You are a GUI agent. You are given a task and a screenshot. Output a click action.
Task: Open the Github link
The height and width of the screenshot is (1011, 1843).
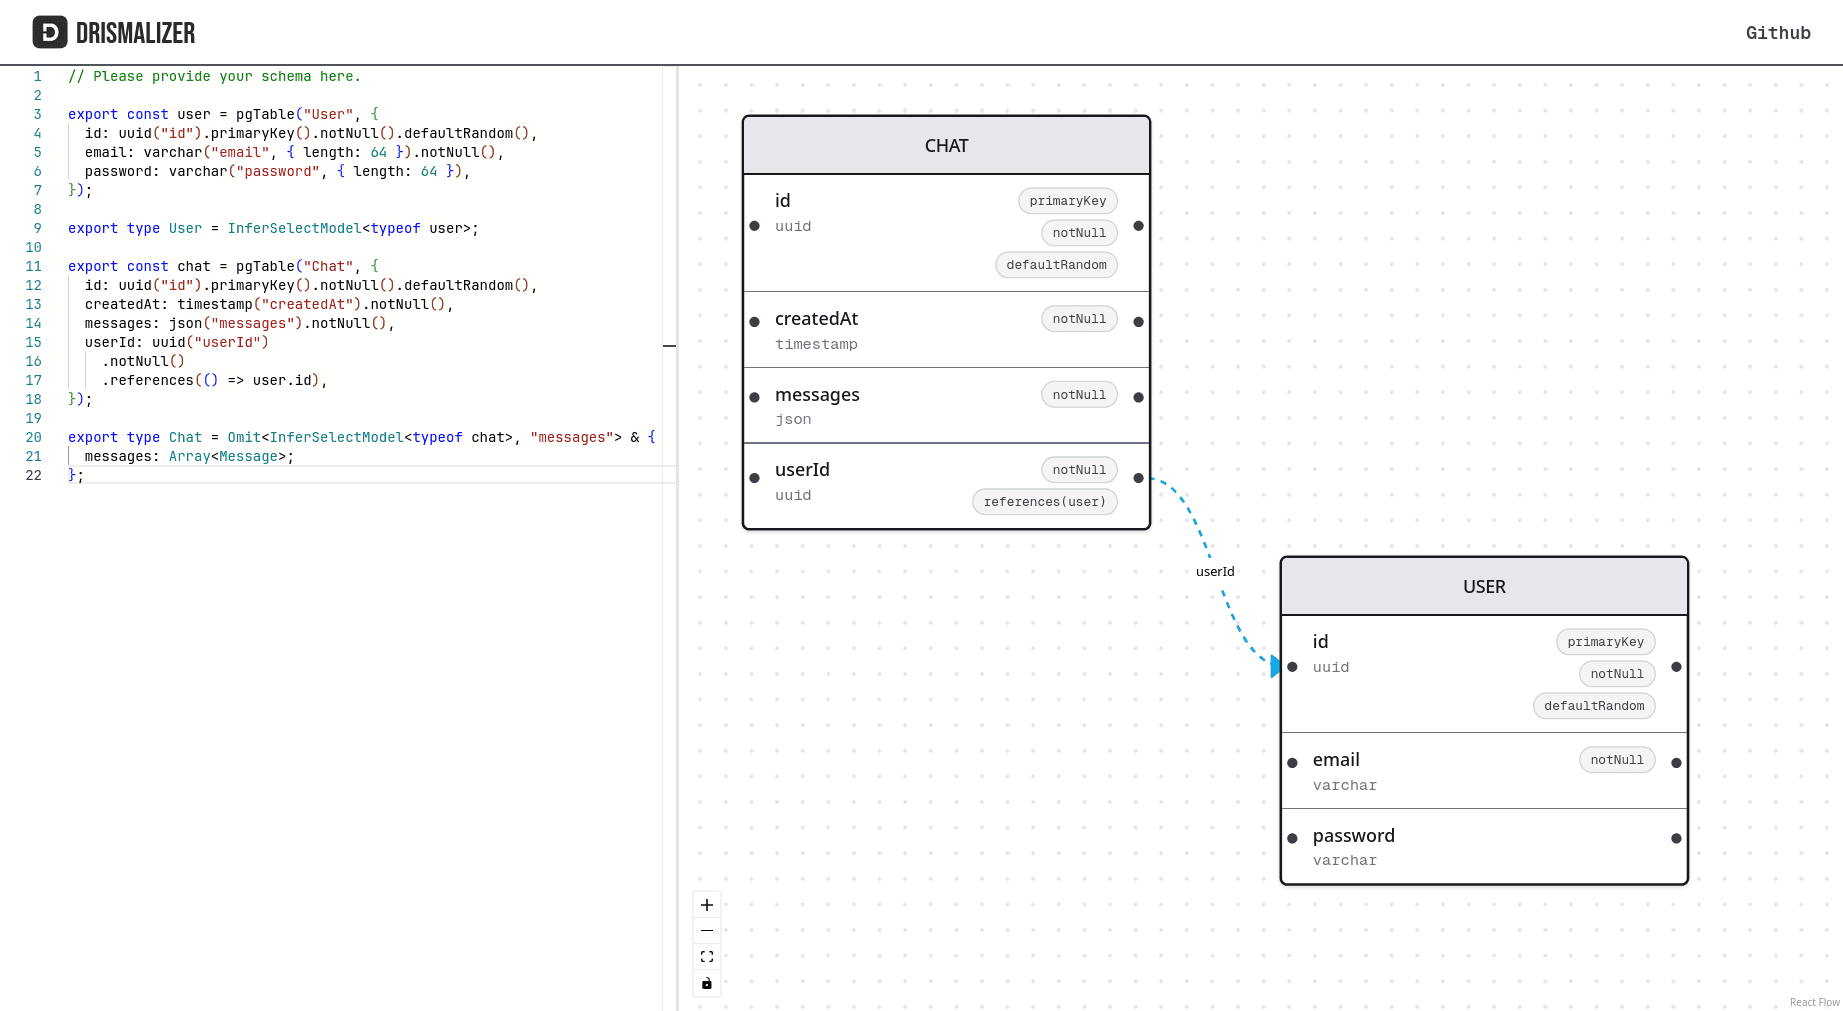[1778, 32]
